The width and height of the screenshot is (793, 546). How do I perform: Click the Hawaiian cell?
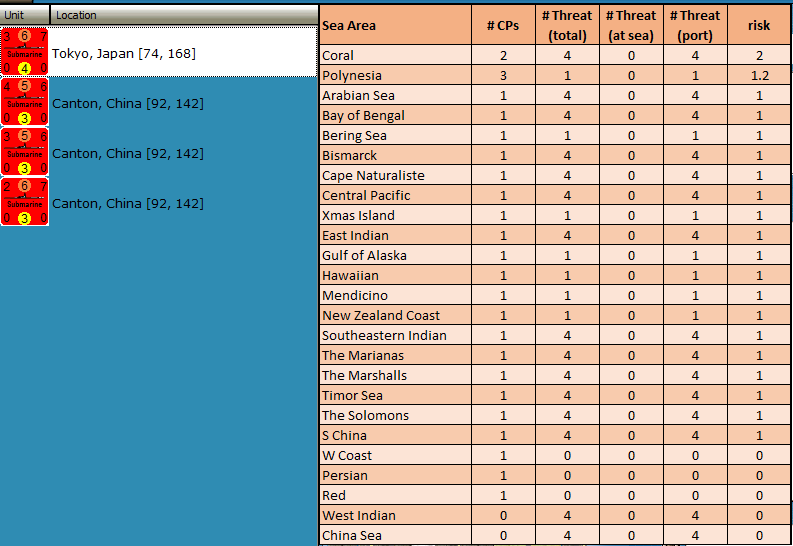pos(395,275)
